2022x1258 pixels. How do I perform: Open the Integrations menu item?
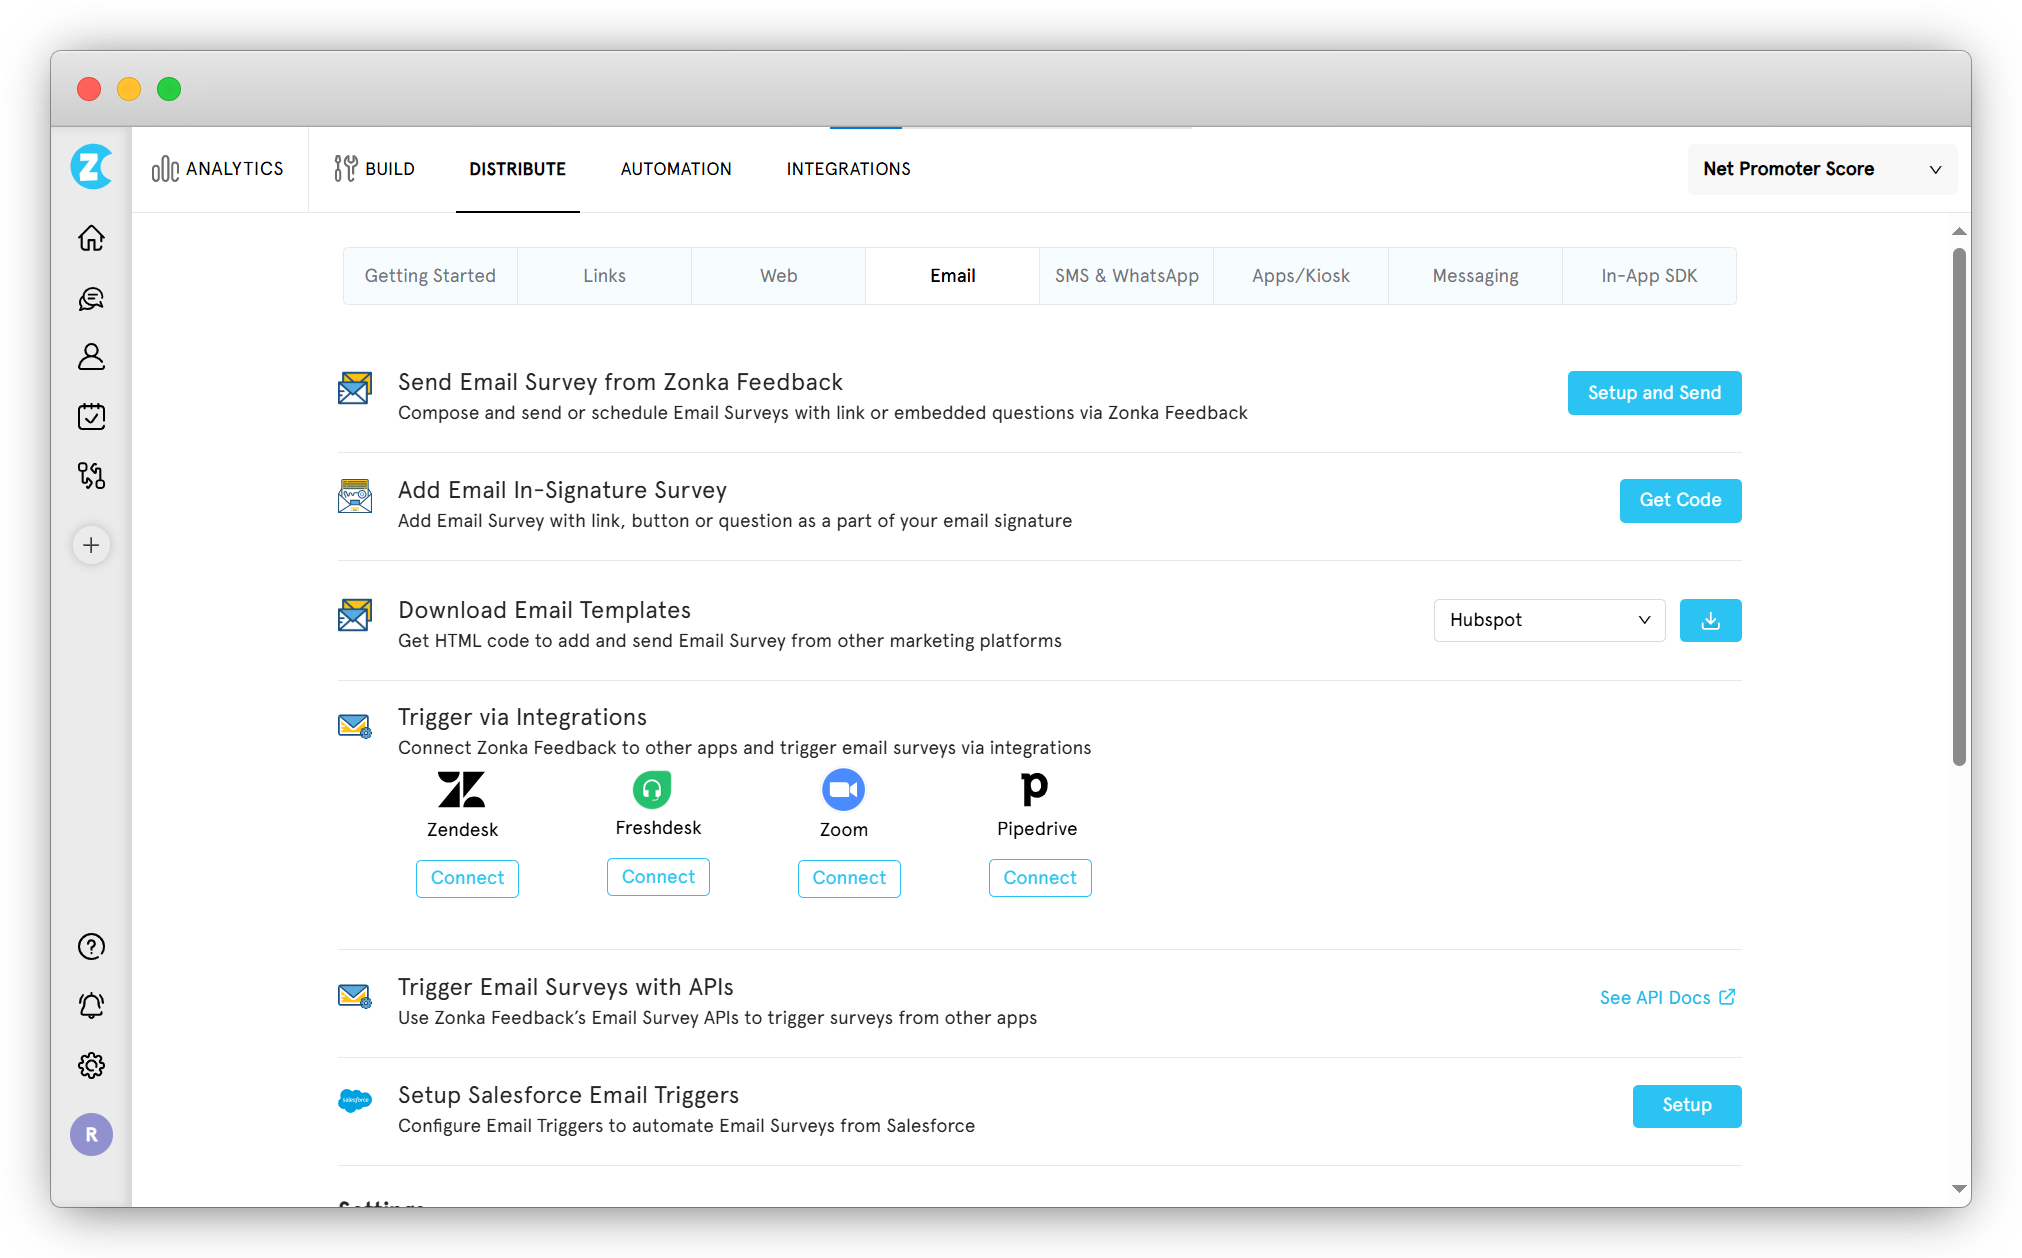[848, 169]
